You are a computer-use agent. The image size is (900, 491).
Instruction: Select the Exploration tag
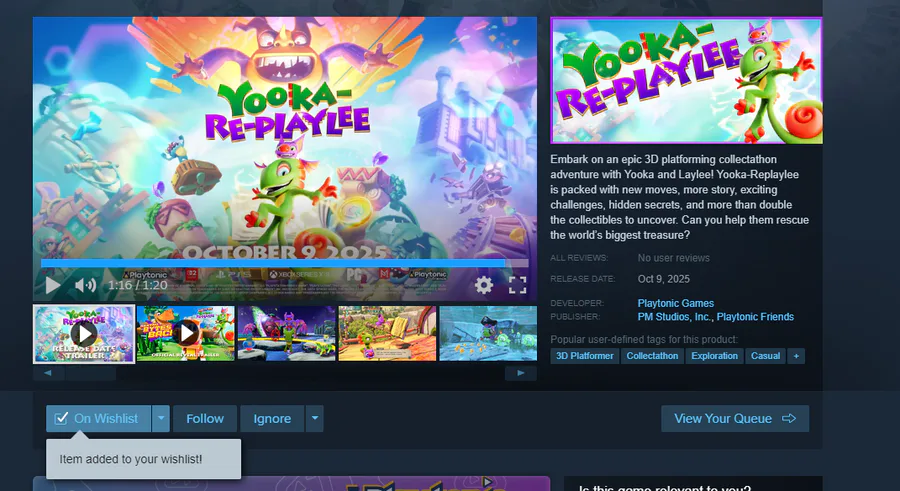pyautogui.click(x=714, y=356)
